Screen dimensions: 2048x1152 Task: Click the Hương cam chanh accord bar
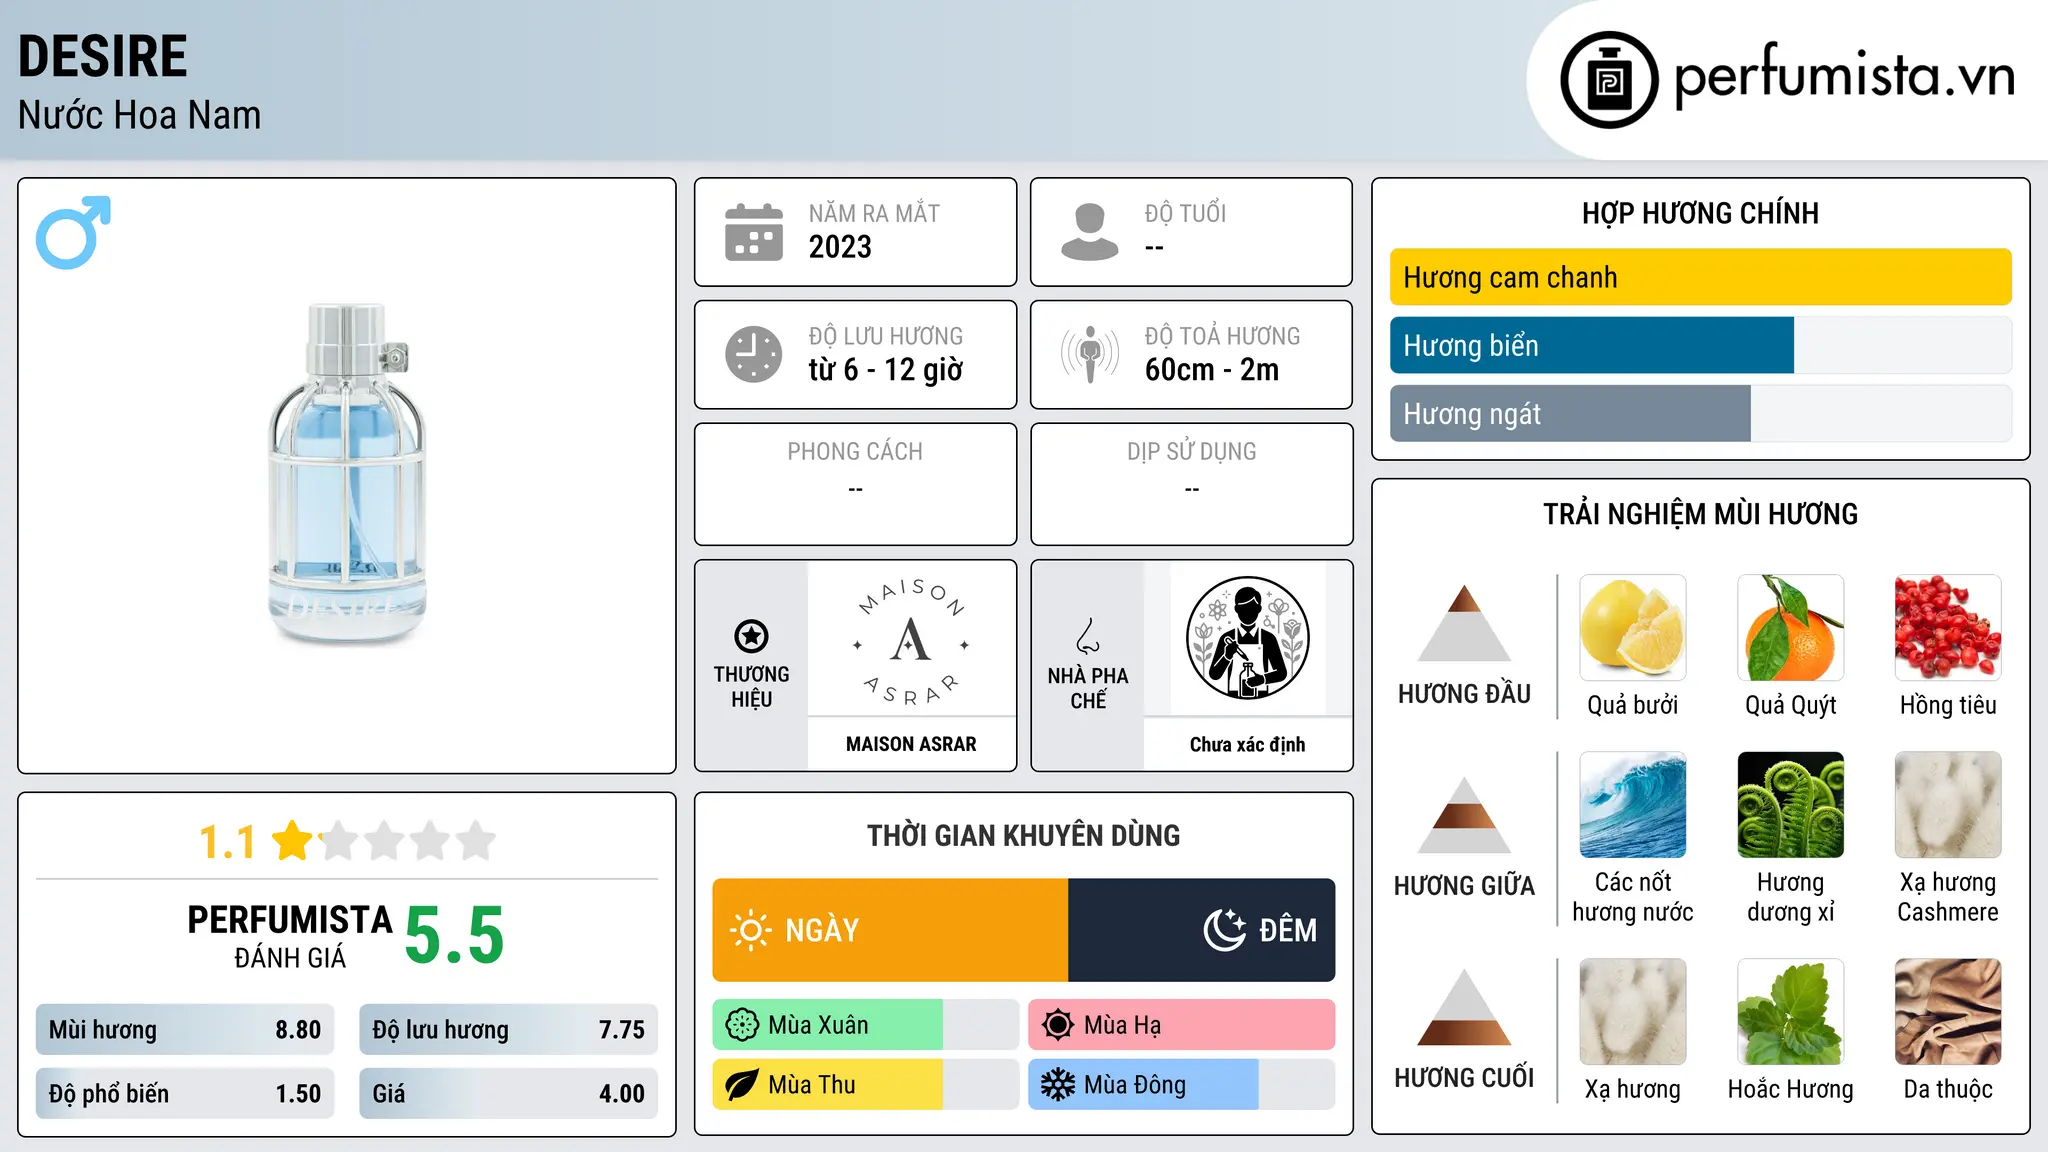[1700, 277]
